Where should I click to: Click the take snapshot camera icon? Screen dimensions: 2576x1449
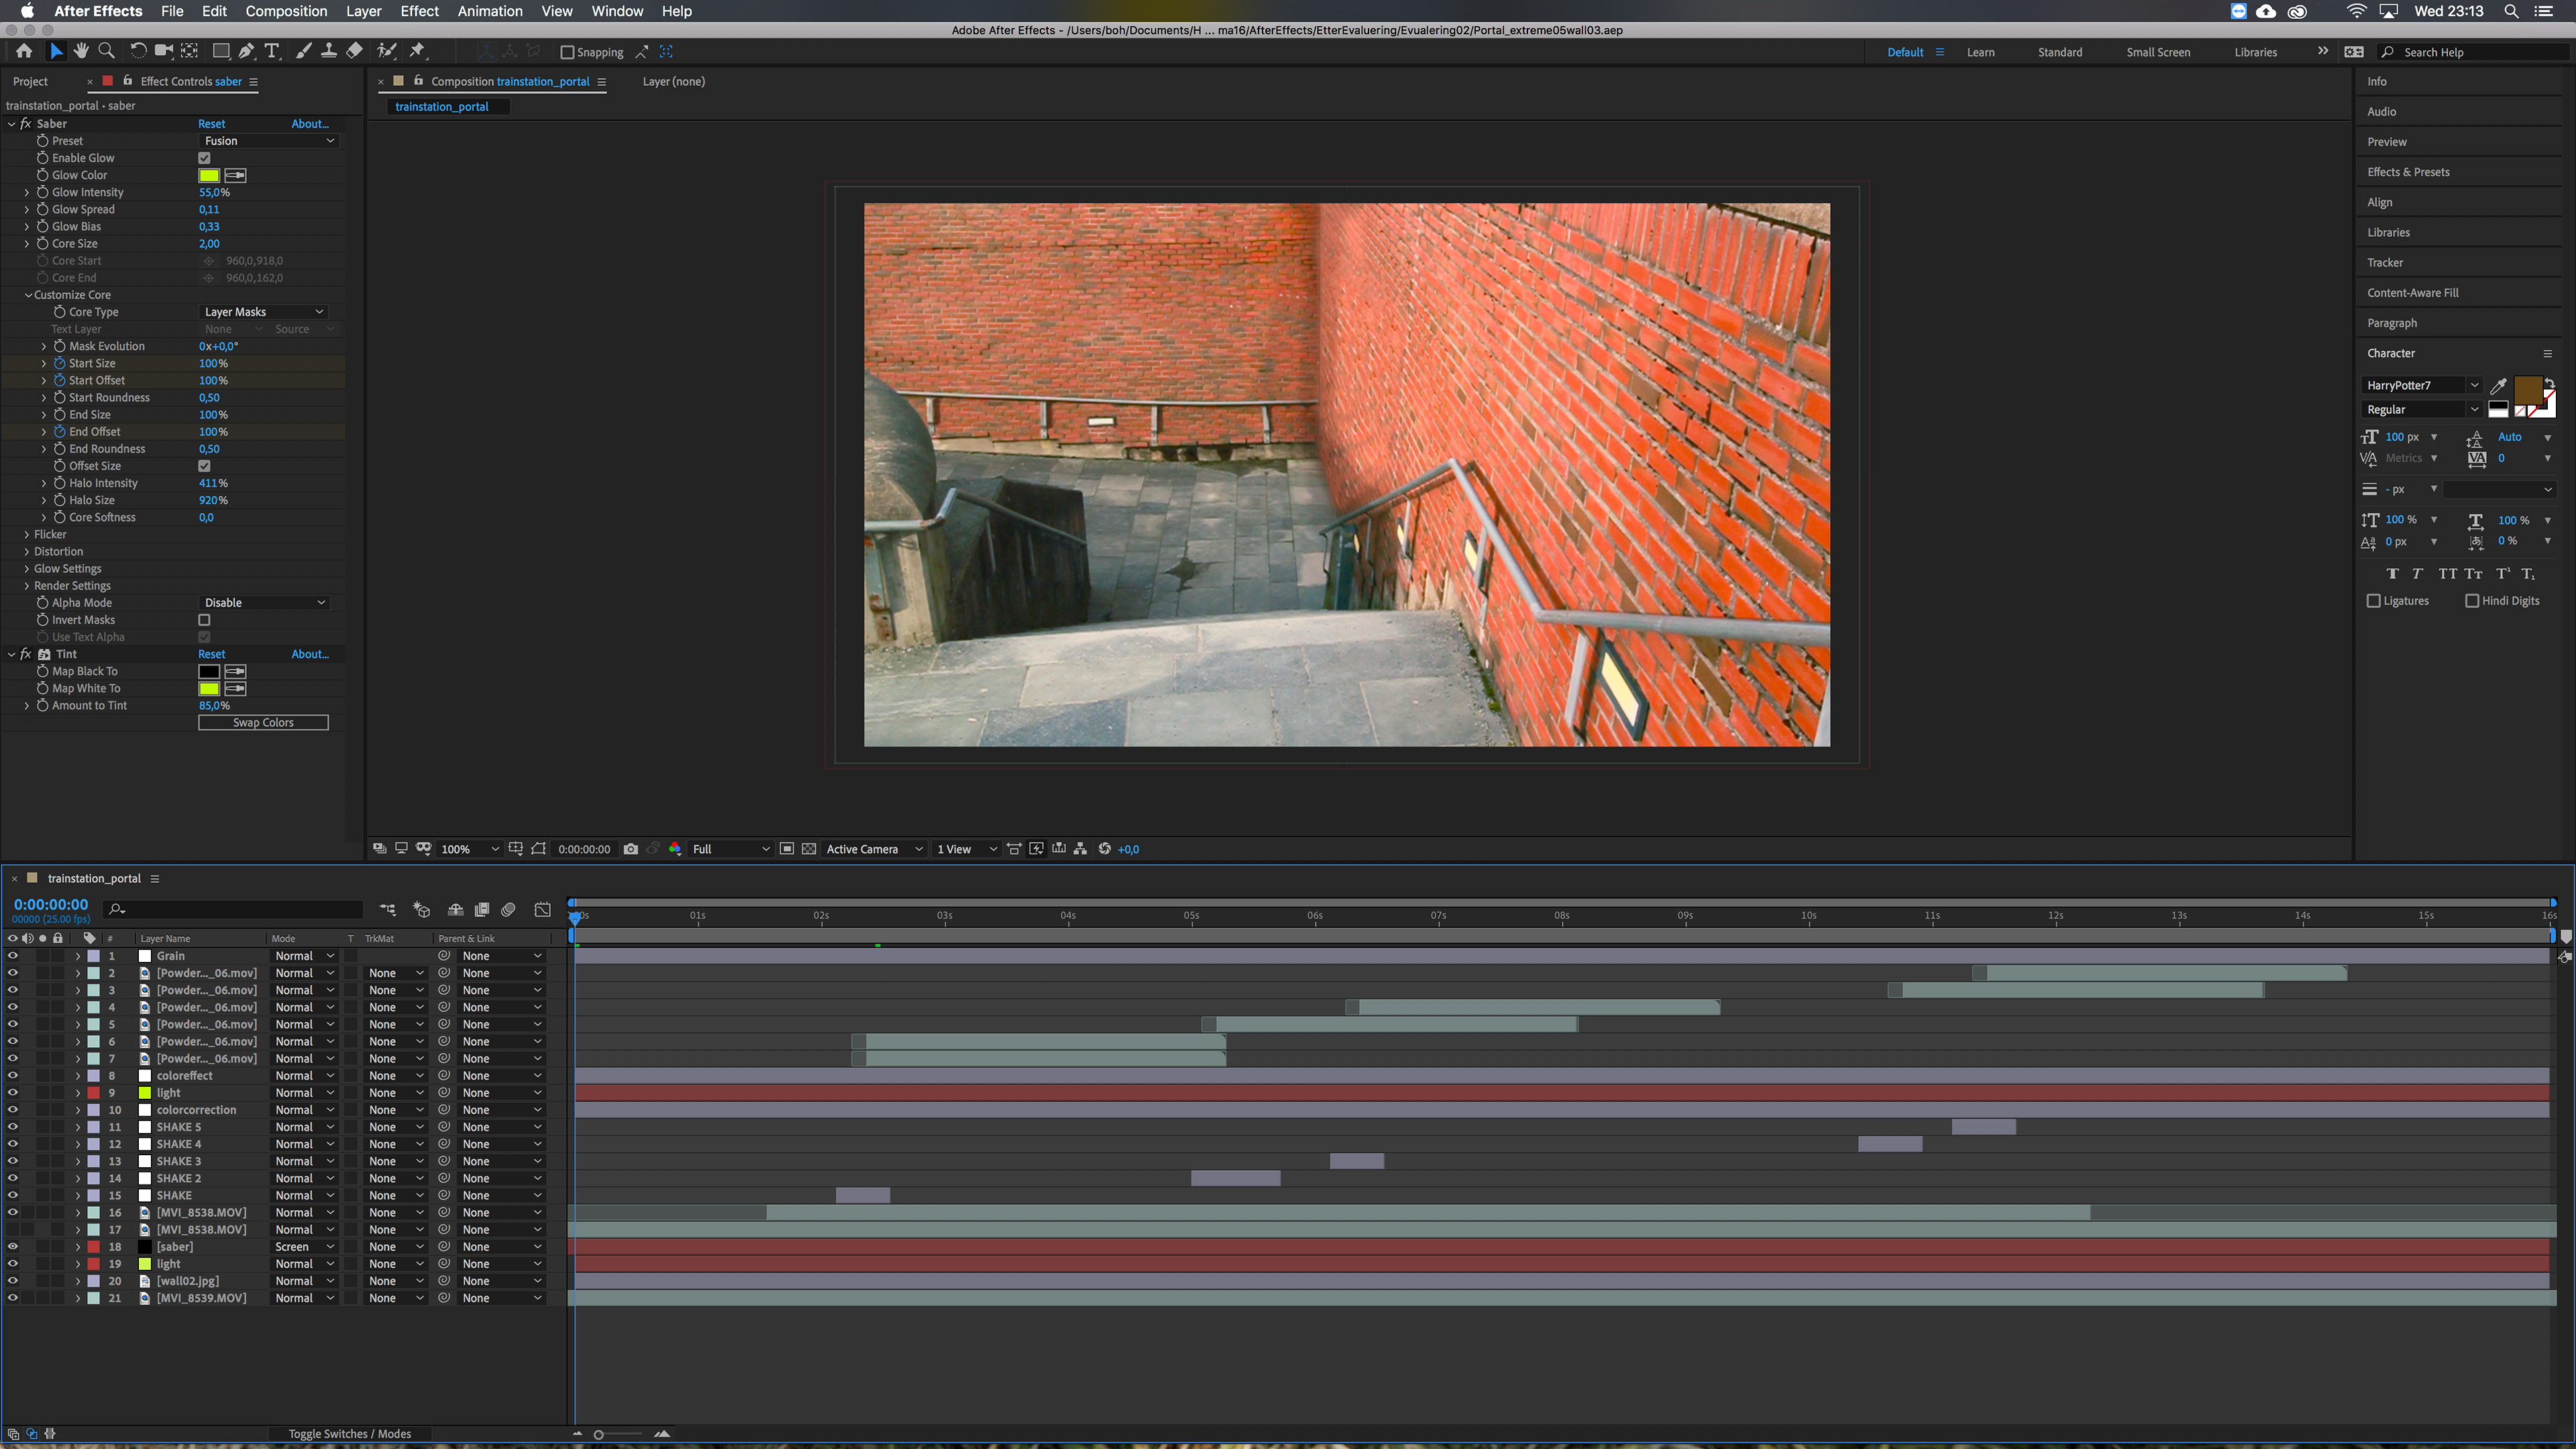point(630,849)
